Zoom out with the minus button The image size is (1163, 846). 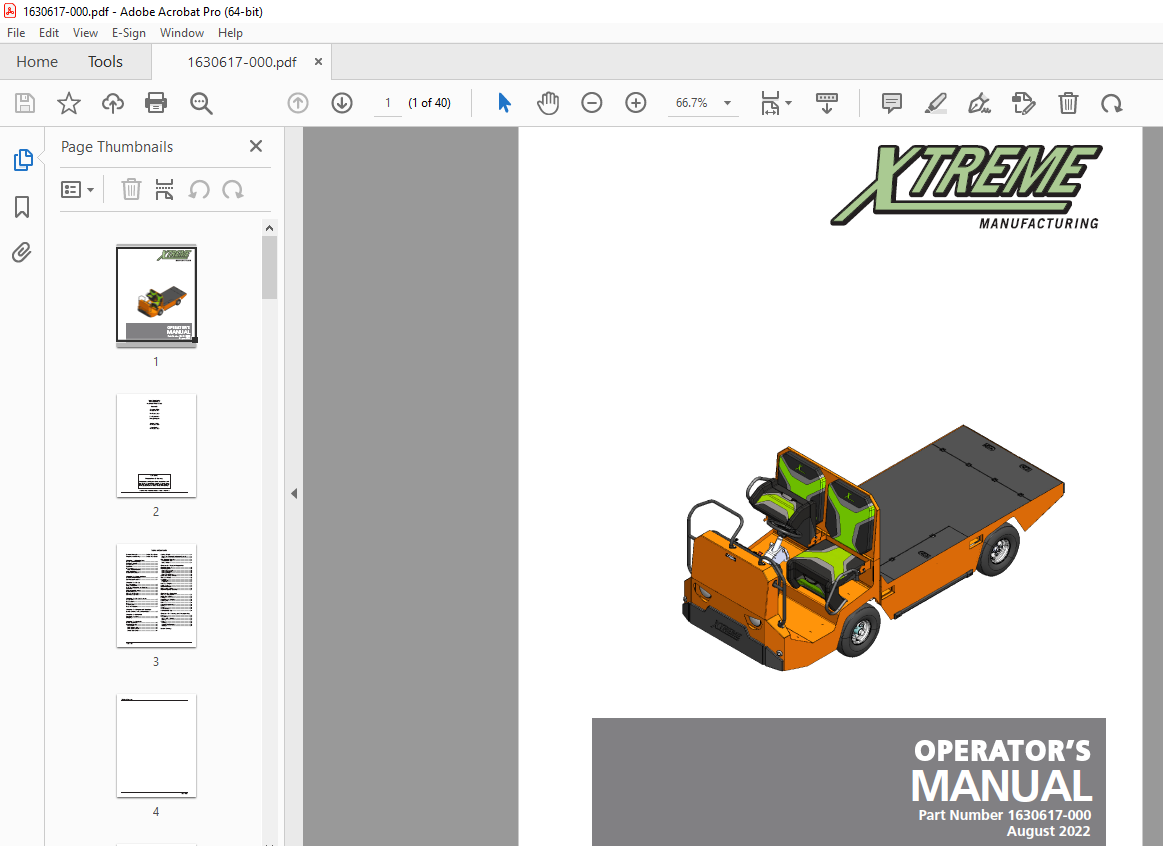click(592, 103)
